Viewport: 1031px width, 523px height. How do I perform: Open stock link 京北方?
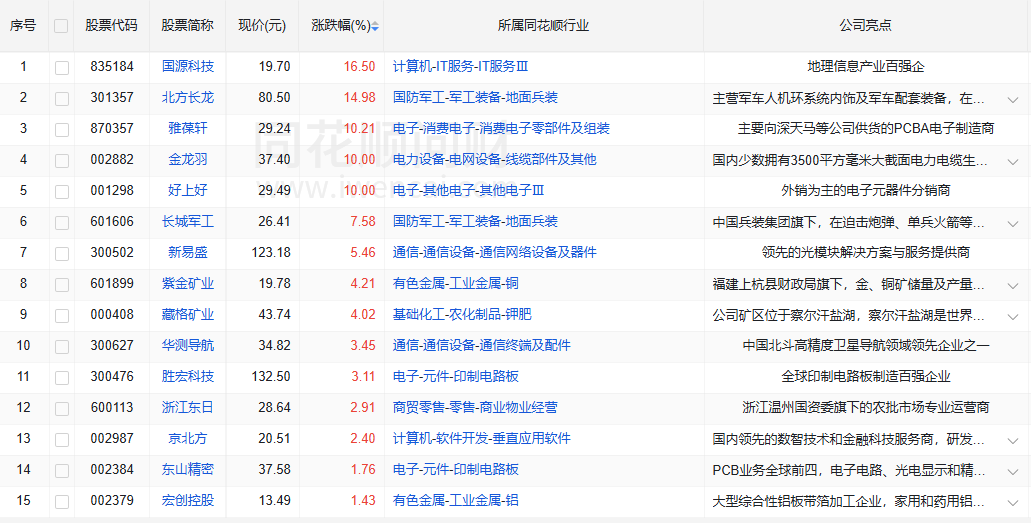(x=188, y=438)
